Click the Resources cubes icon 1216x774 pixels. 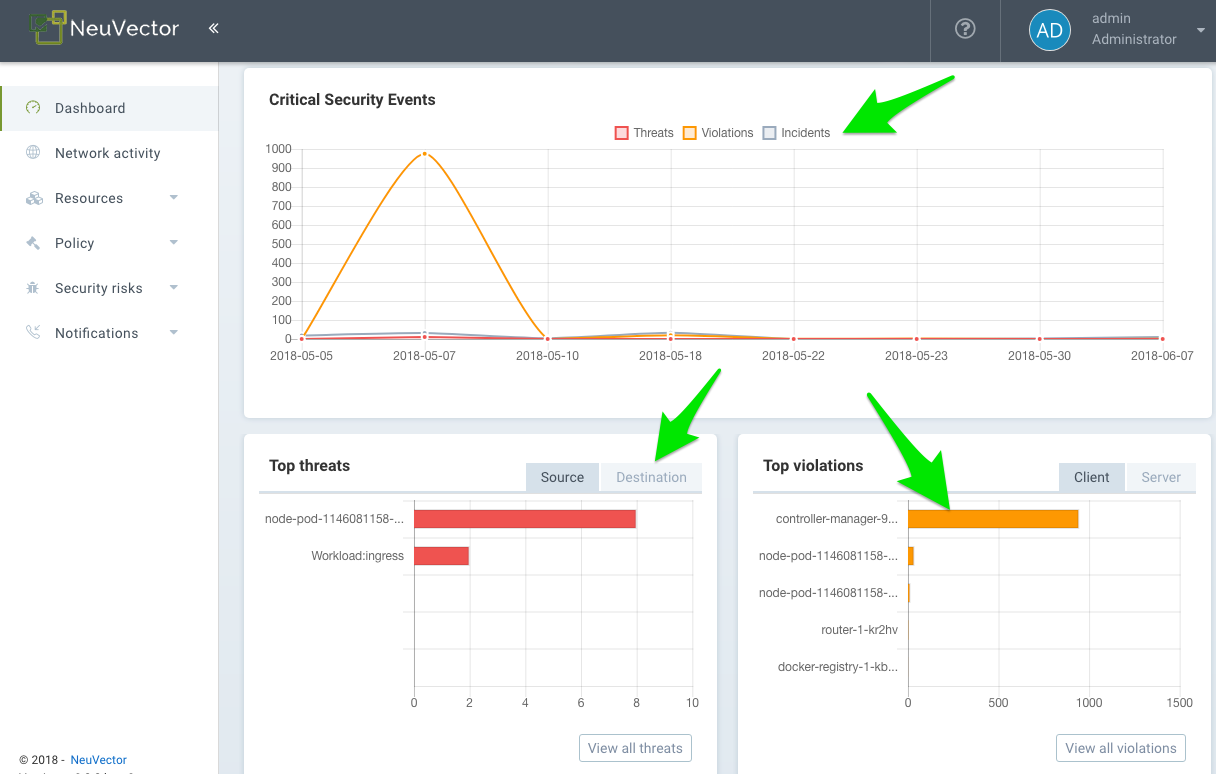pos(34,198)
